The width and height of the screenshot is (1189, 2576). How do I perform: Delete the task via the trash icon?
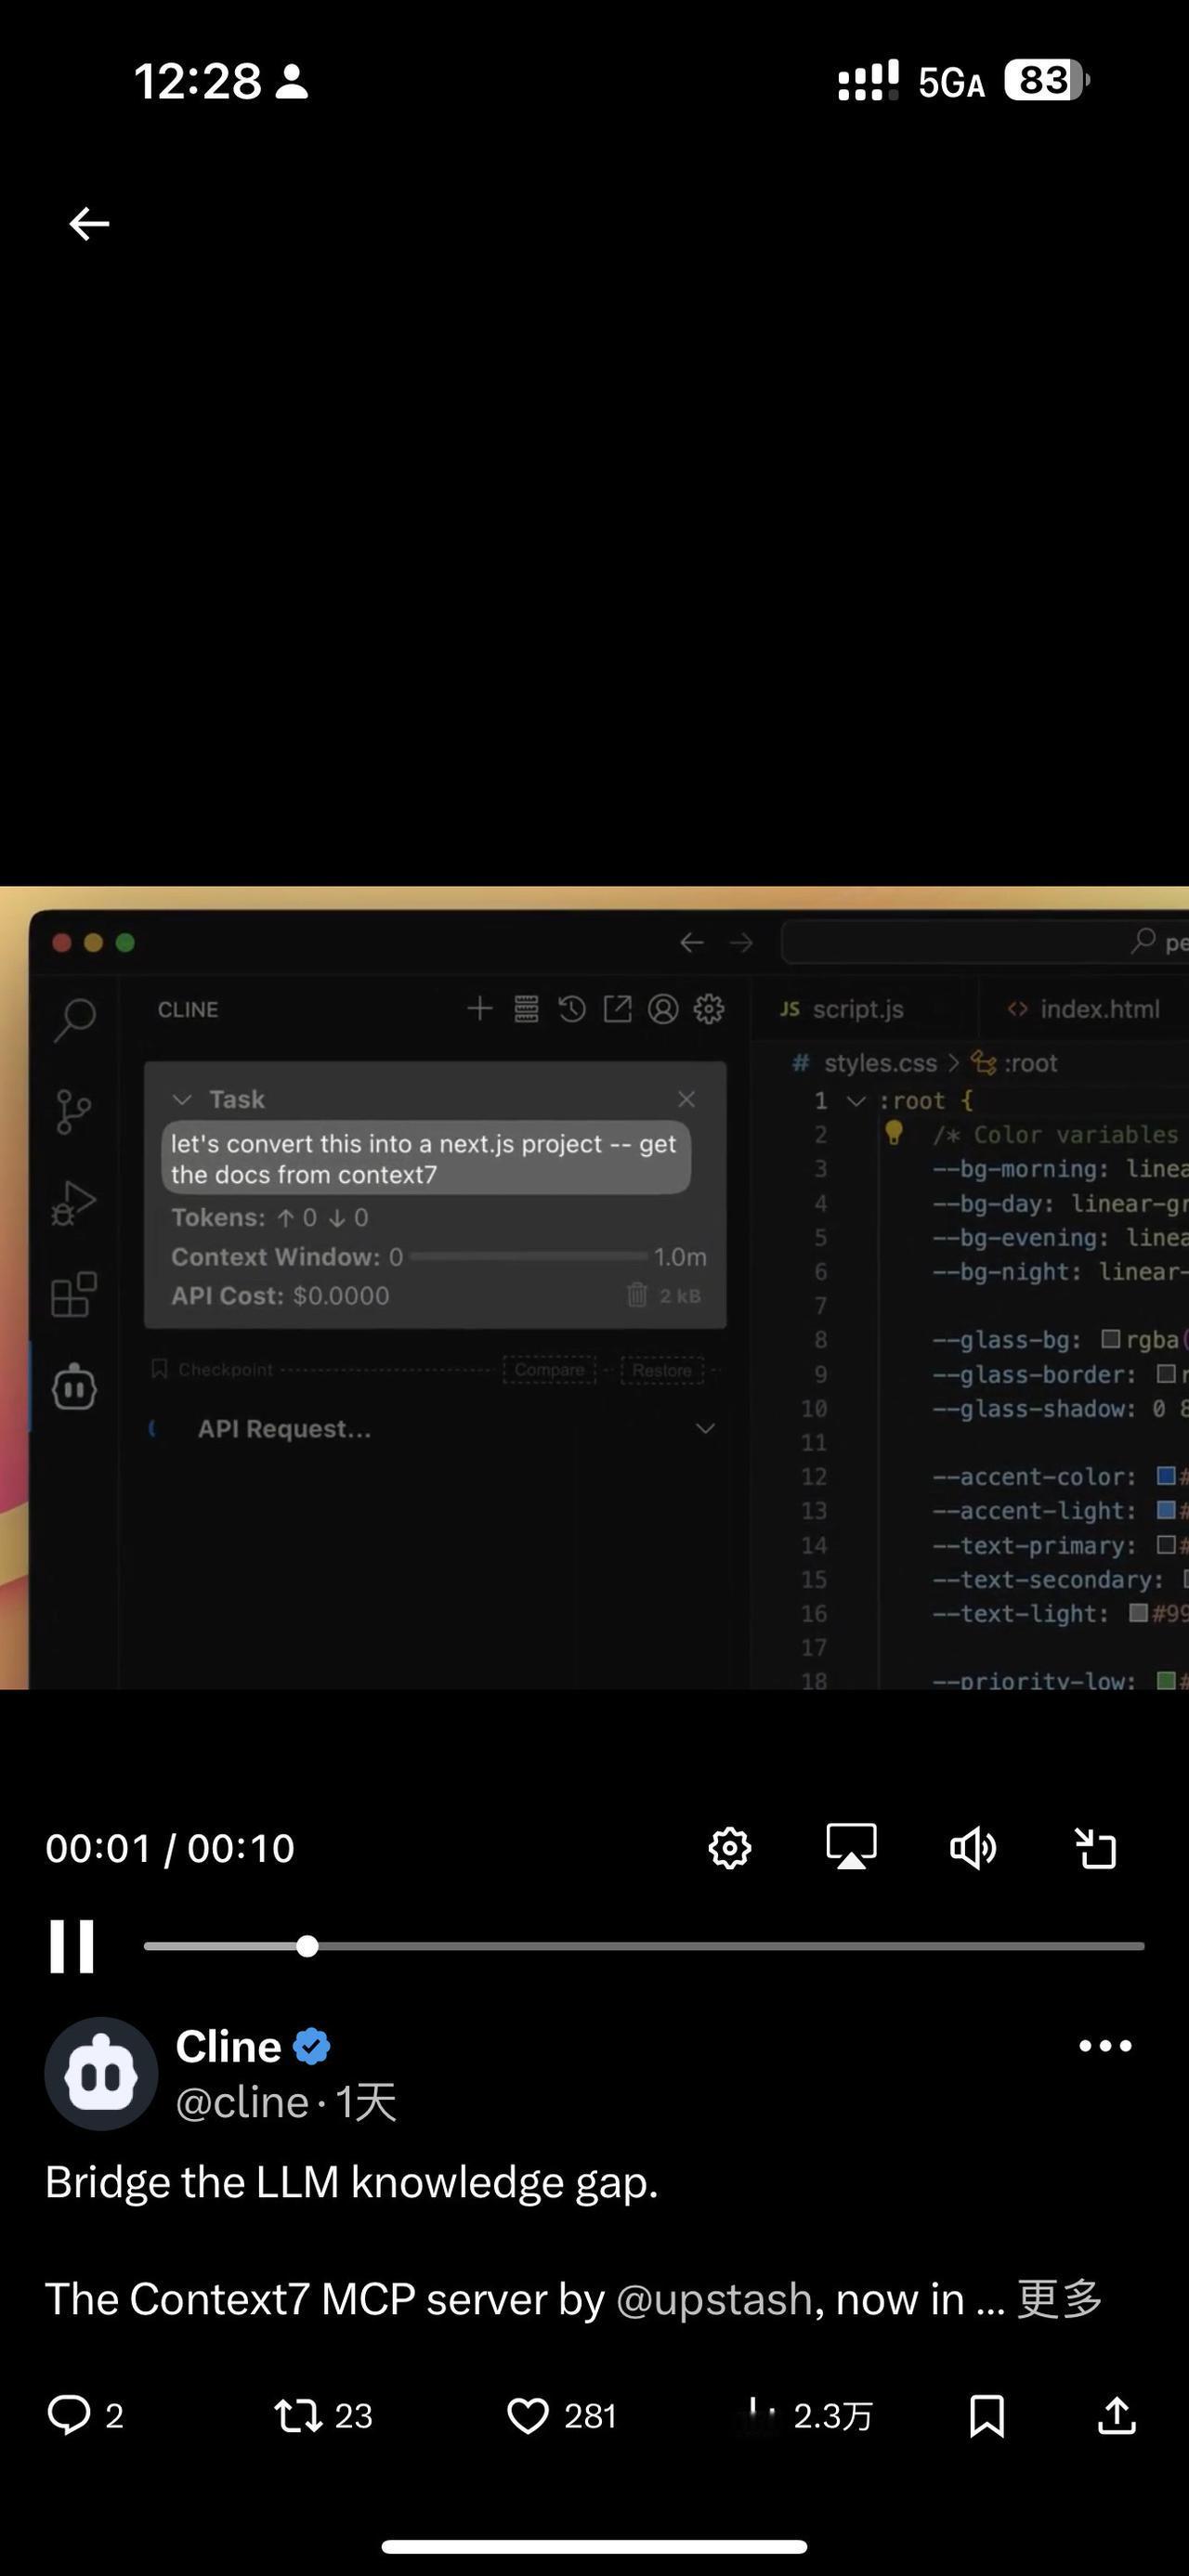[x=637, y=1295]
